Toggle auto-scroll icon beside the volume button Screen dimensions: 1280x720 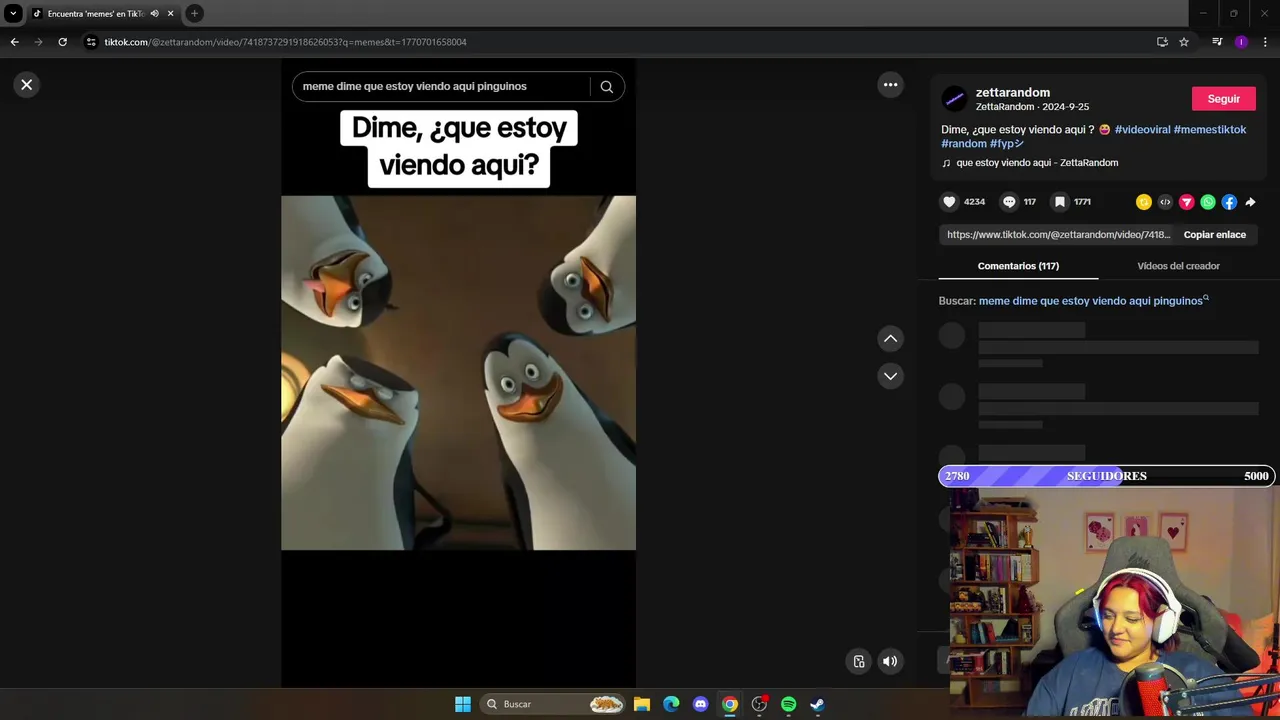click(859, 661)
